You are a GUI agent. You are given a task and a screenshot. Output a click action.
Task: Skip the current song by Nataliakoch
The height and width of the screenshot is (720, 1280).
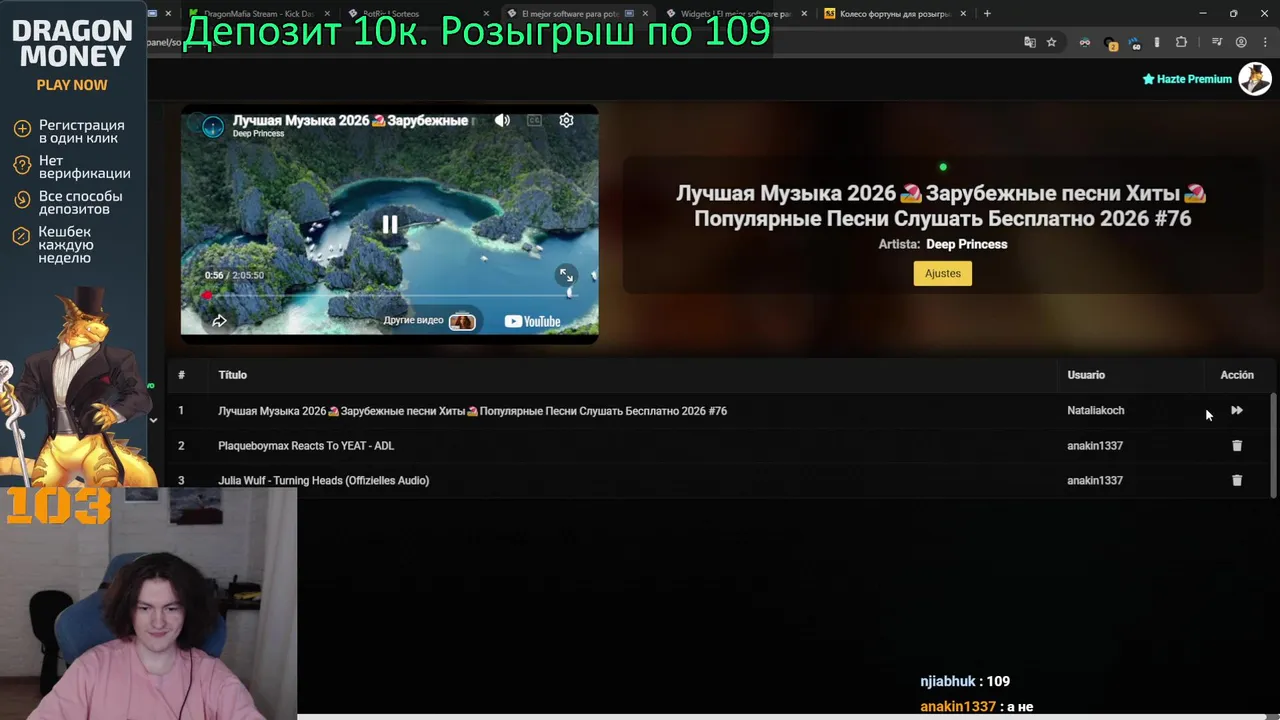point(1237,411)
